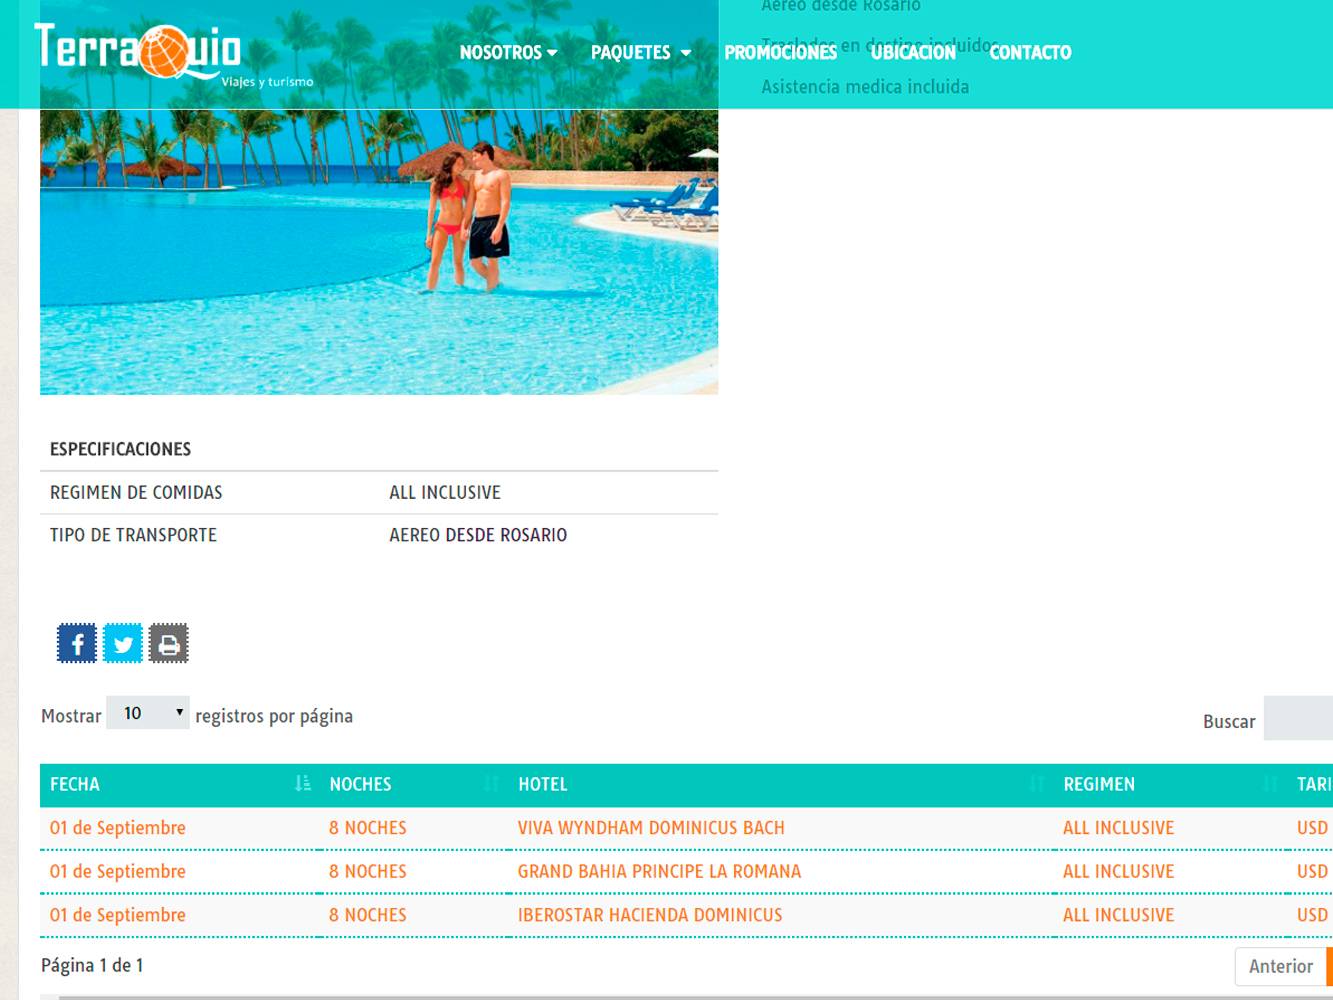This screenshot has height=1000, width=1333.
Task: Open the NOSOTROS dropdown menu
Action: (508, 52)
